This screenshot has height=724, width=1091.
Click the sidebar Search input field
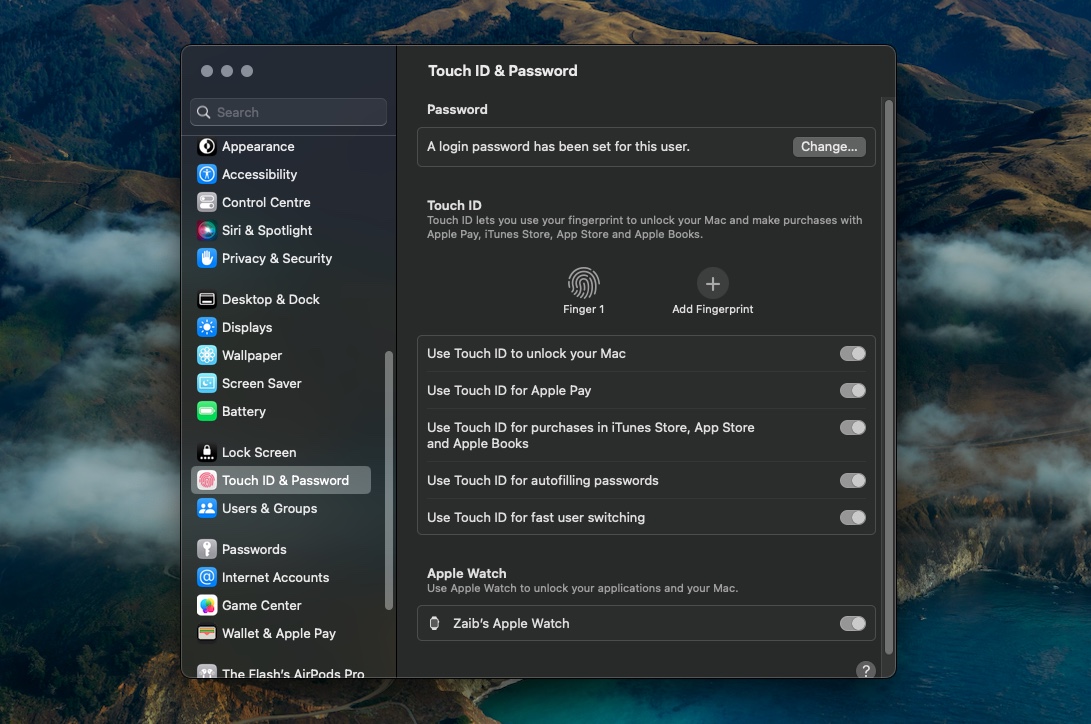[x=288, y=112]
